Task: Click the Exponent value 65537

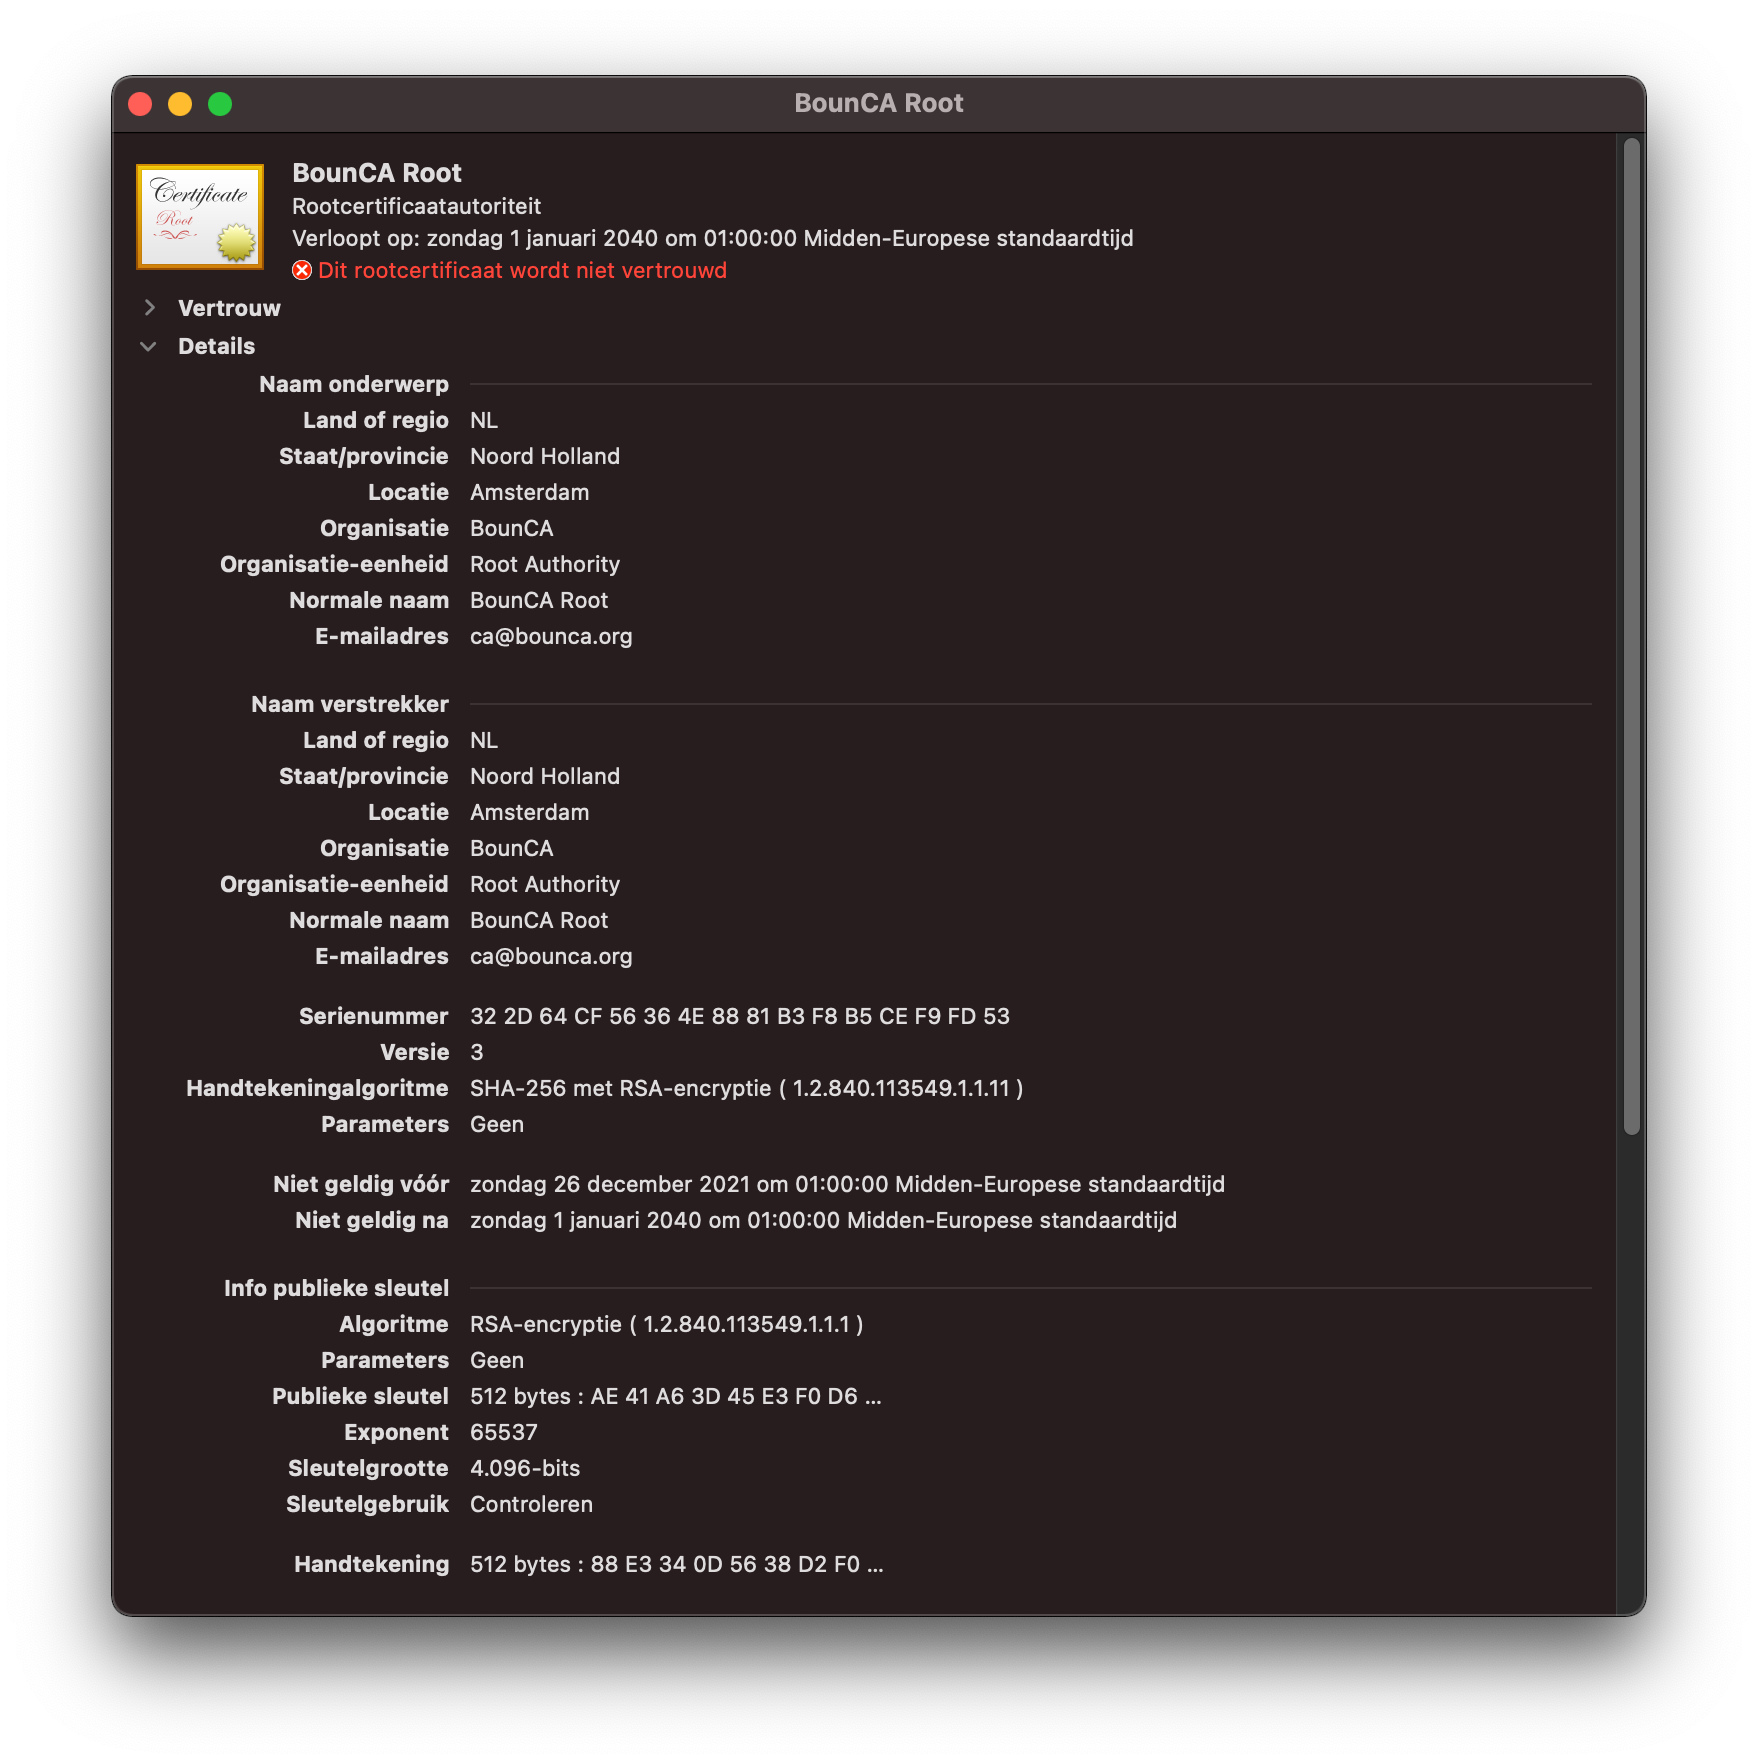Action: point(504,1432)
